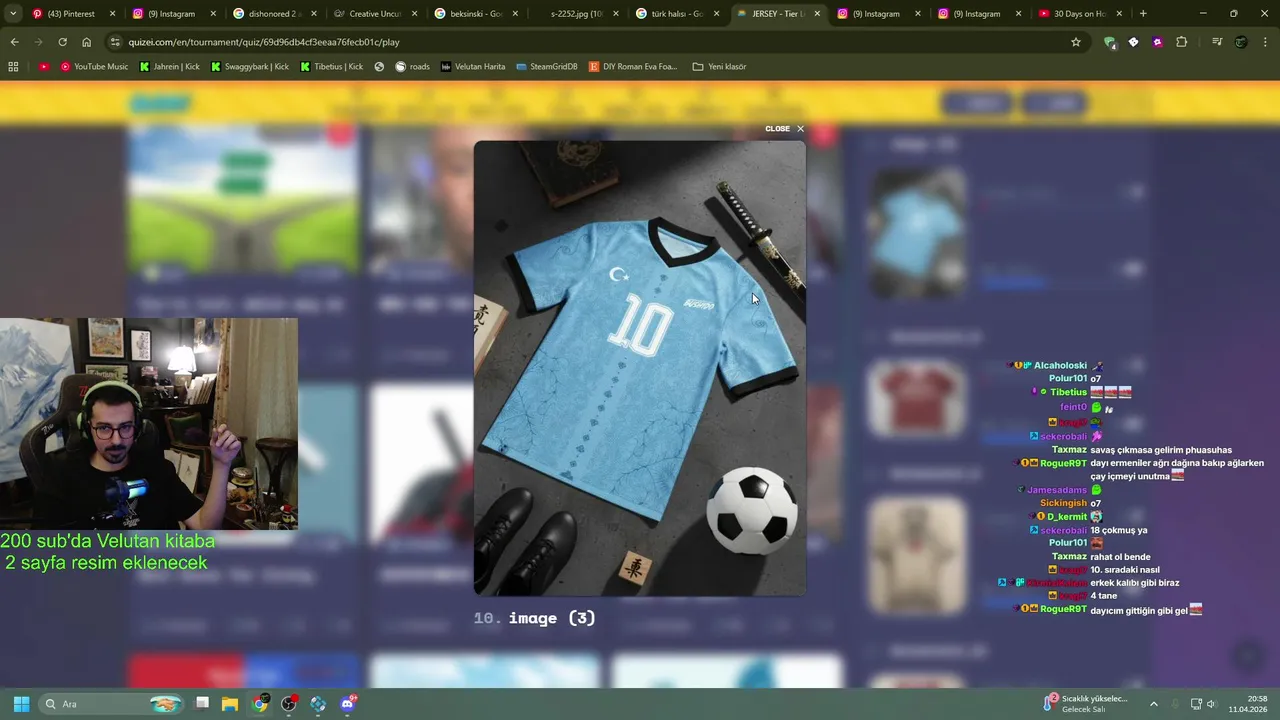Open the apps grid in bookmarks bar
Screen dimensions: 1280x720
point(13,66)
